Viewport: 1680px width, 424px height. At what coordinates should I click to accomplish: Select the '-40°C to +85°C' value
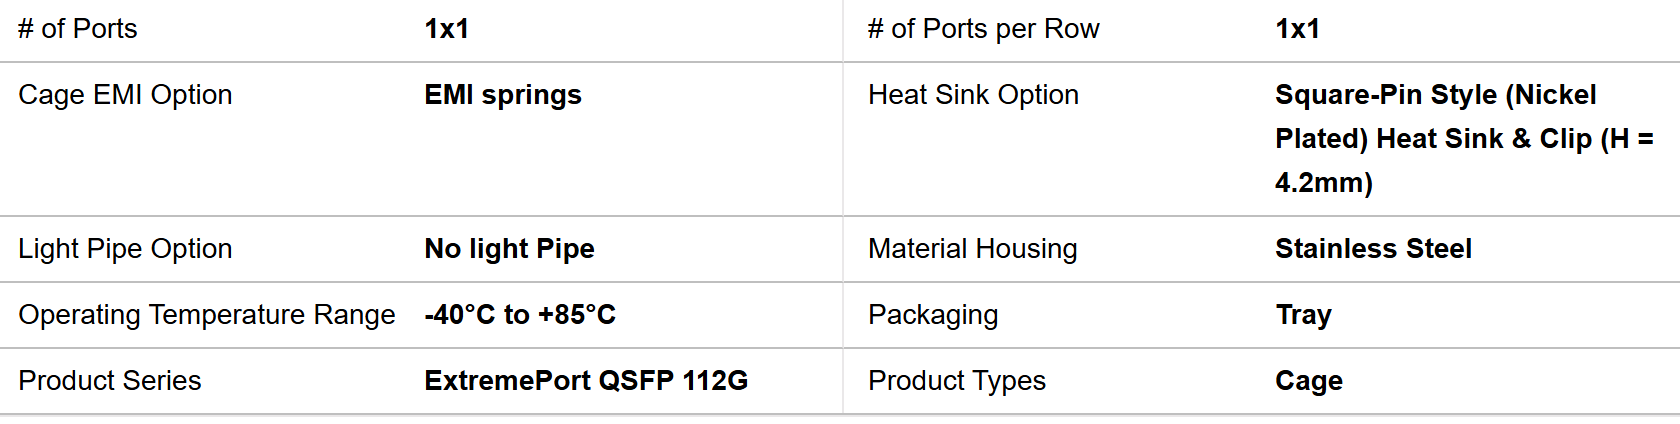(x=520, y=315)
